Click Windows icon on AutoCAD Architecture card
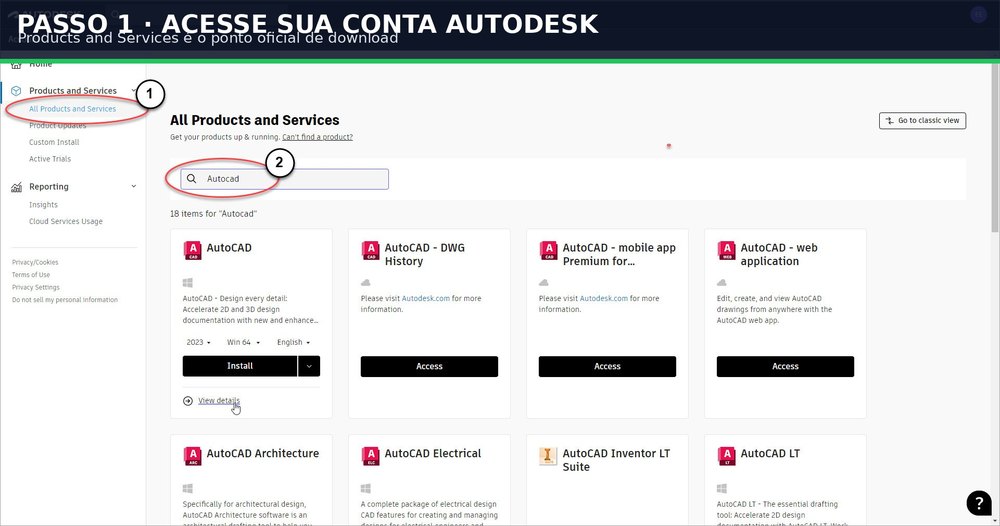Image resolution: width=1000 pixels, height=526 pixels. point(188,488)
